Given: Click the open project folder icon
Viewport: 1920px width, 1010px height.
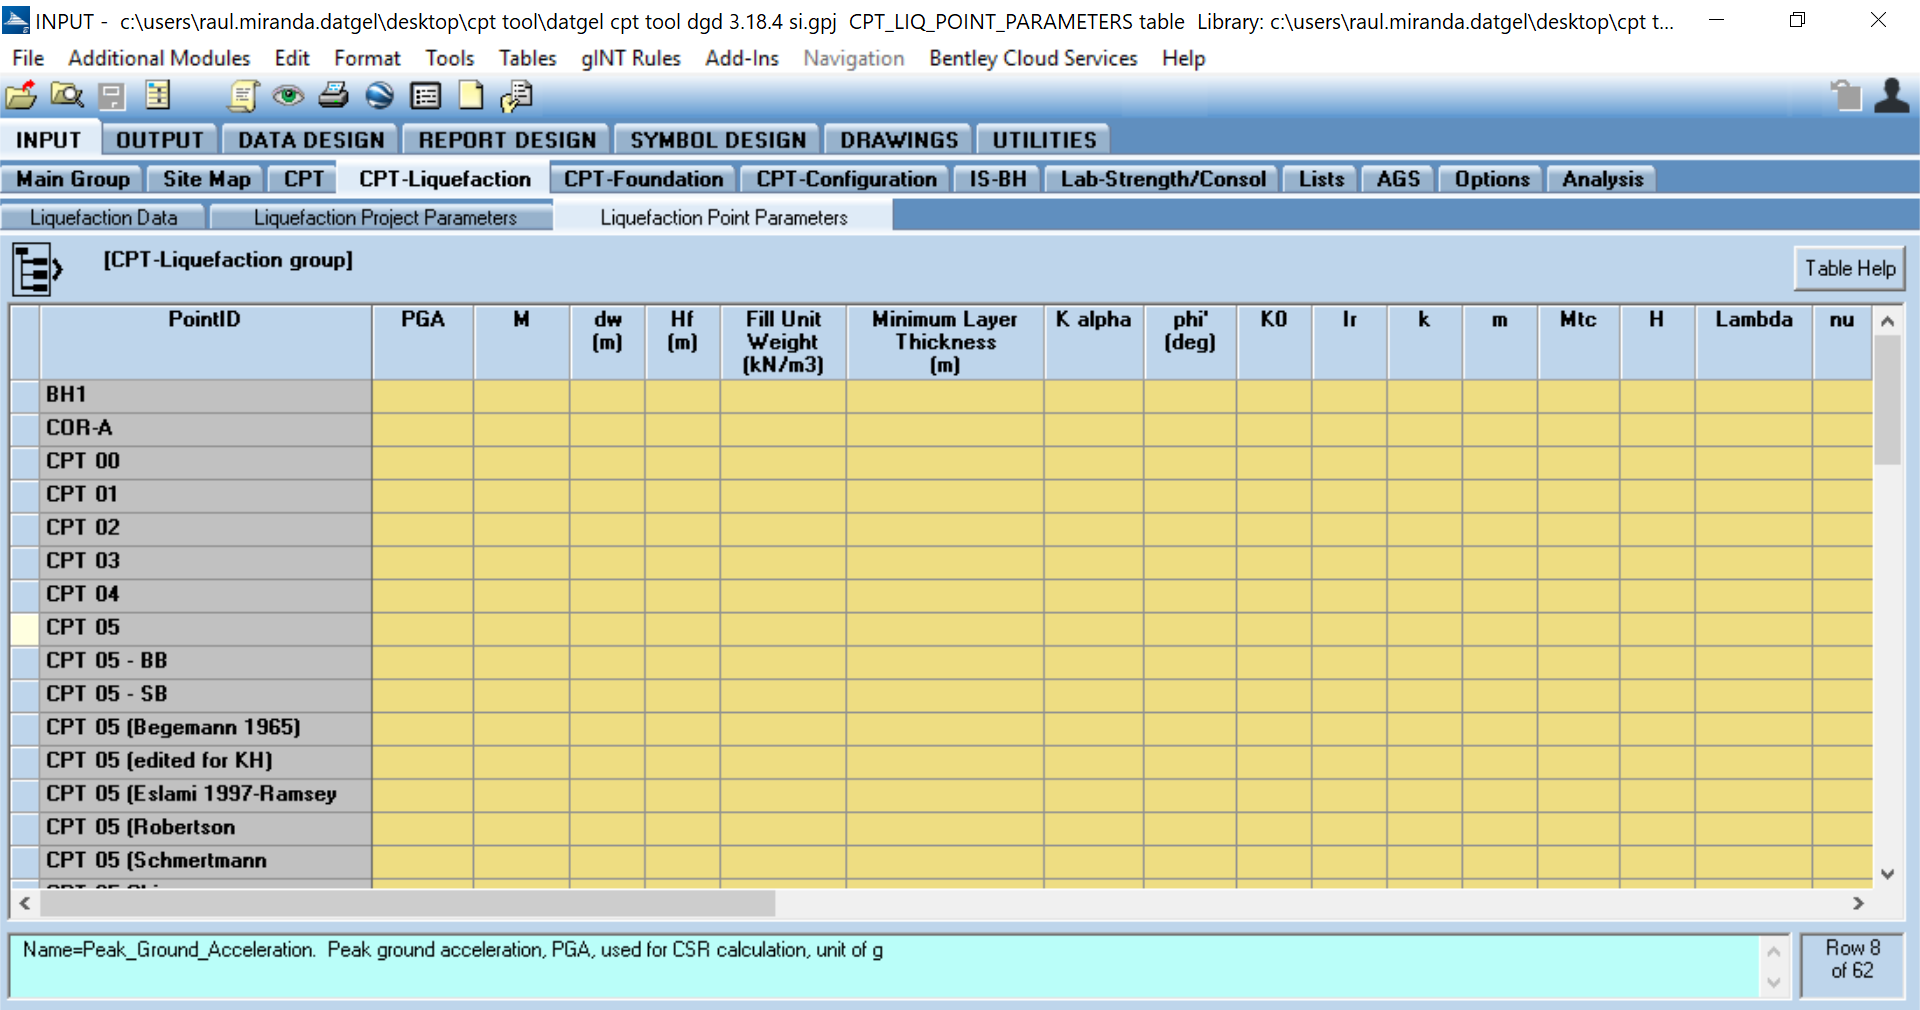Looking at the screenshot, I should click(x=21, y=96).
